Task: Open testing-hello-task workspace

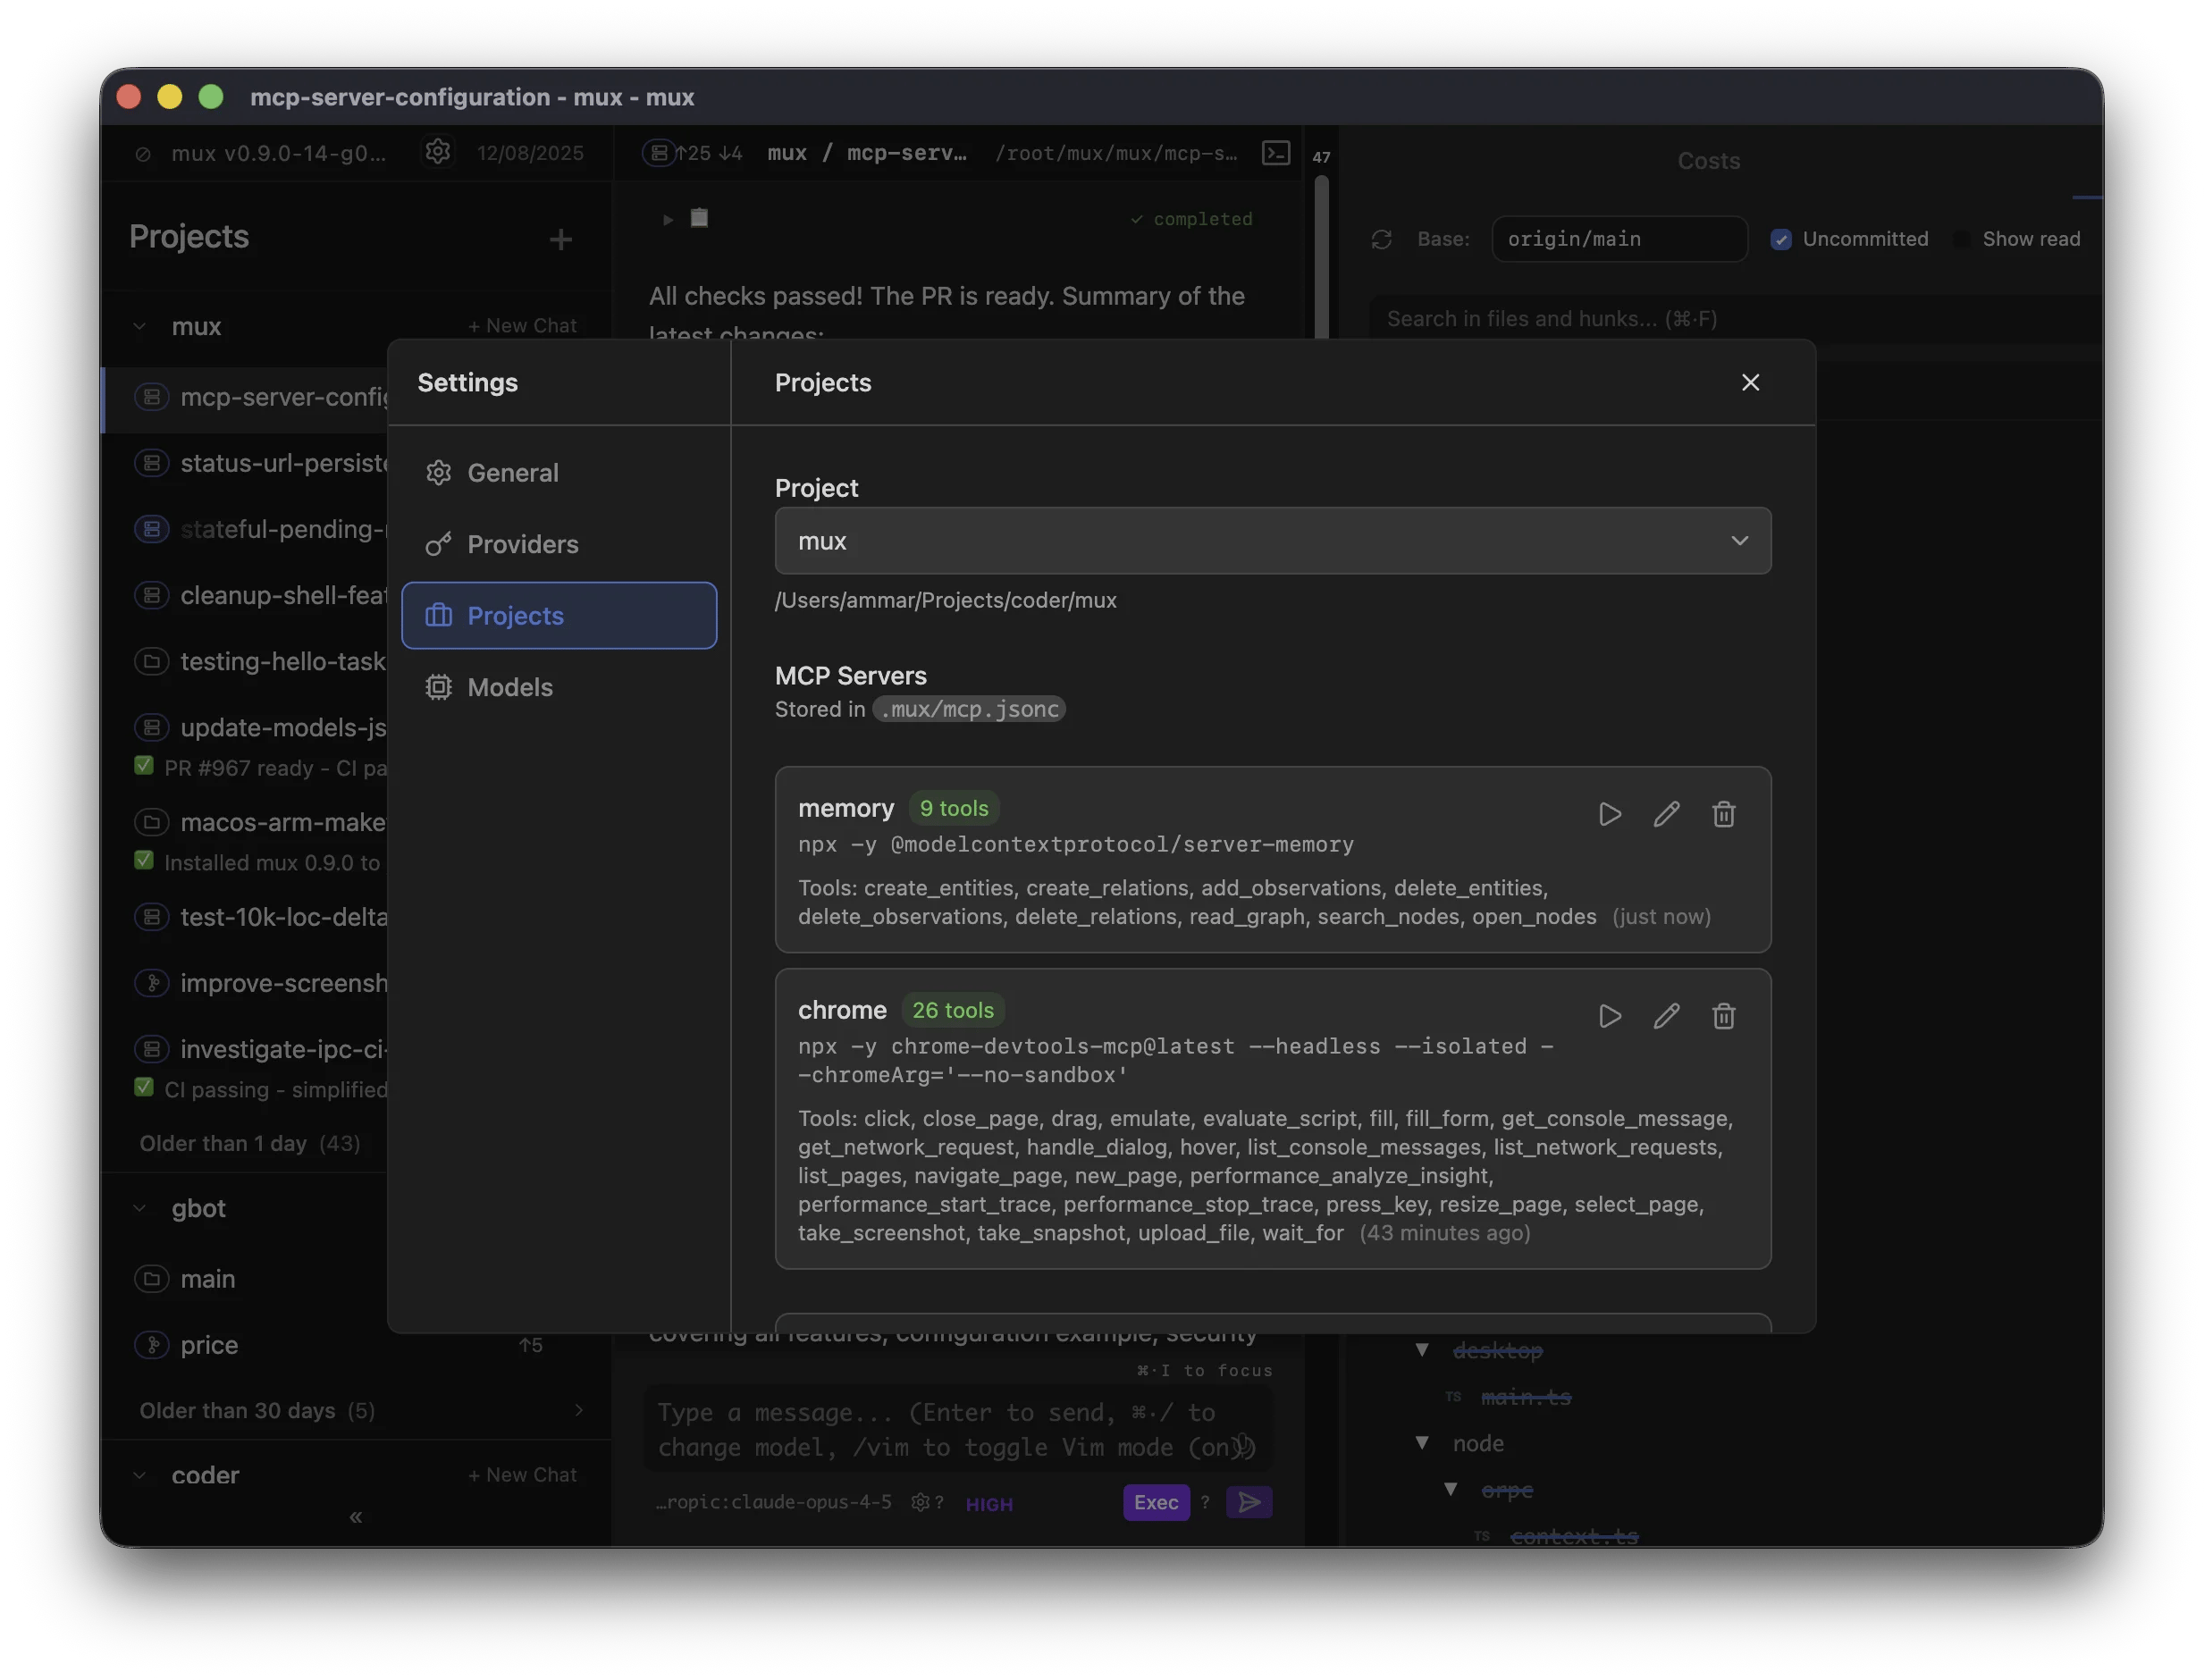Action: [x=245, y=661]
